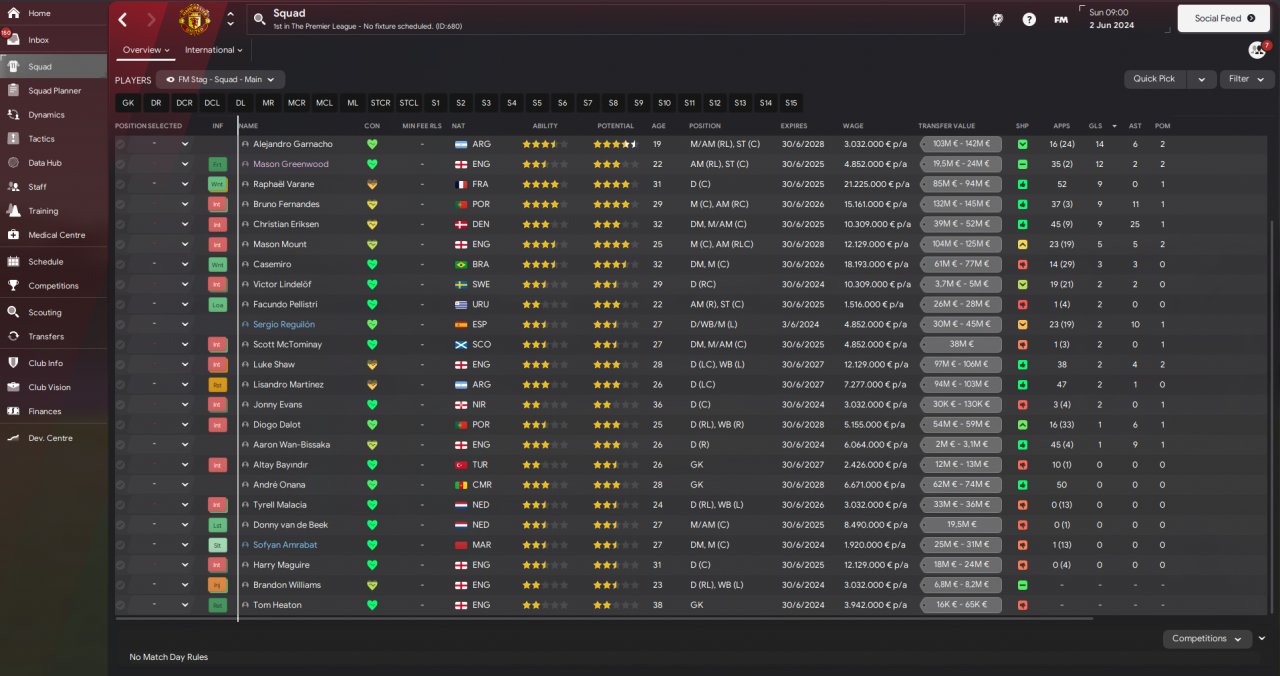Image resolution: width=1280 pixels, height=676 pixels.
Task: Sort by the WAGE column header
Action: tap(853, 126)
